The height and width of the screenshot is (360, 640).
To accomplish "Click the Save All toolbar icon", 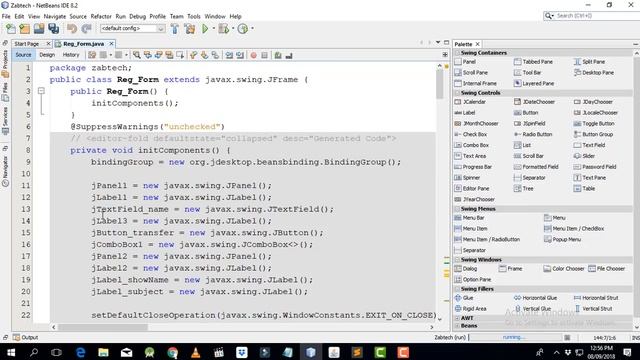I will click(53, 29).
